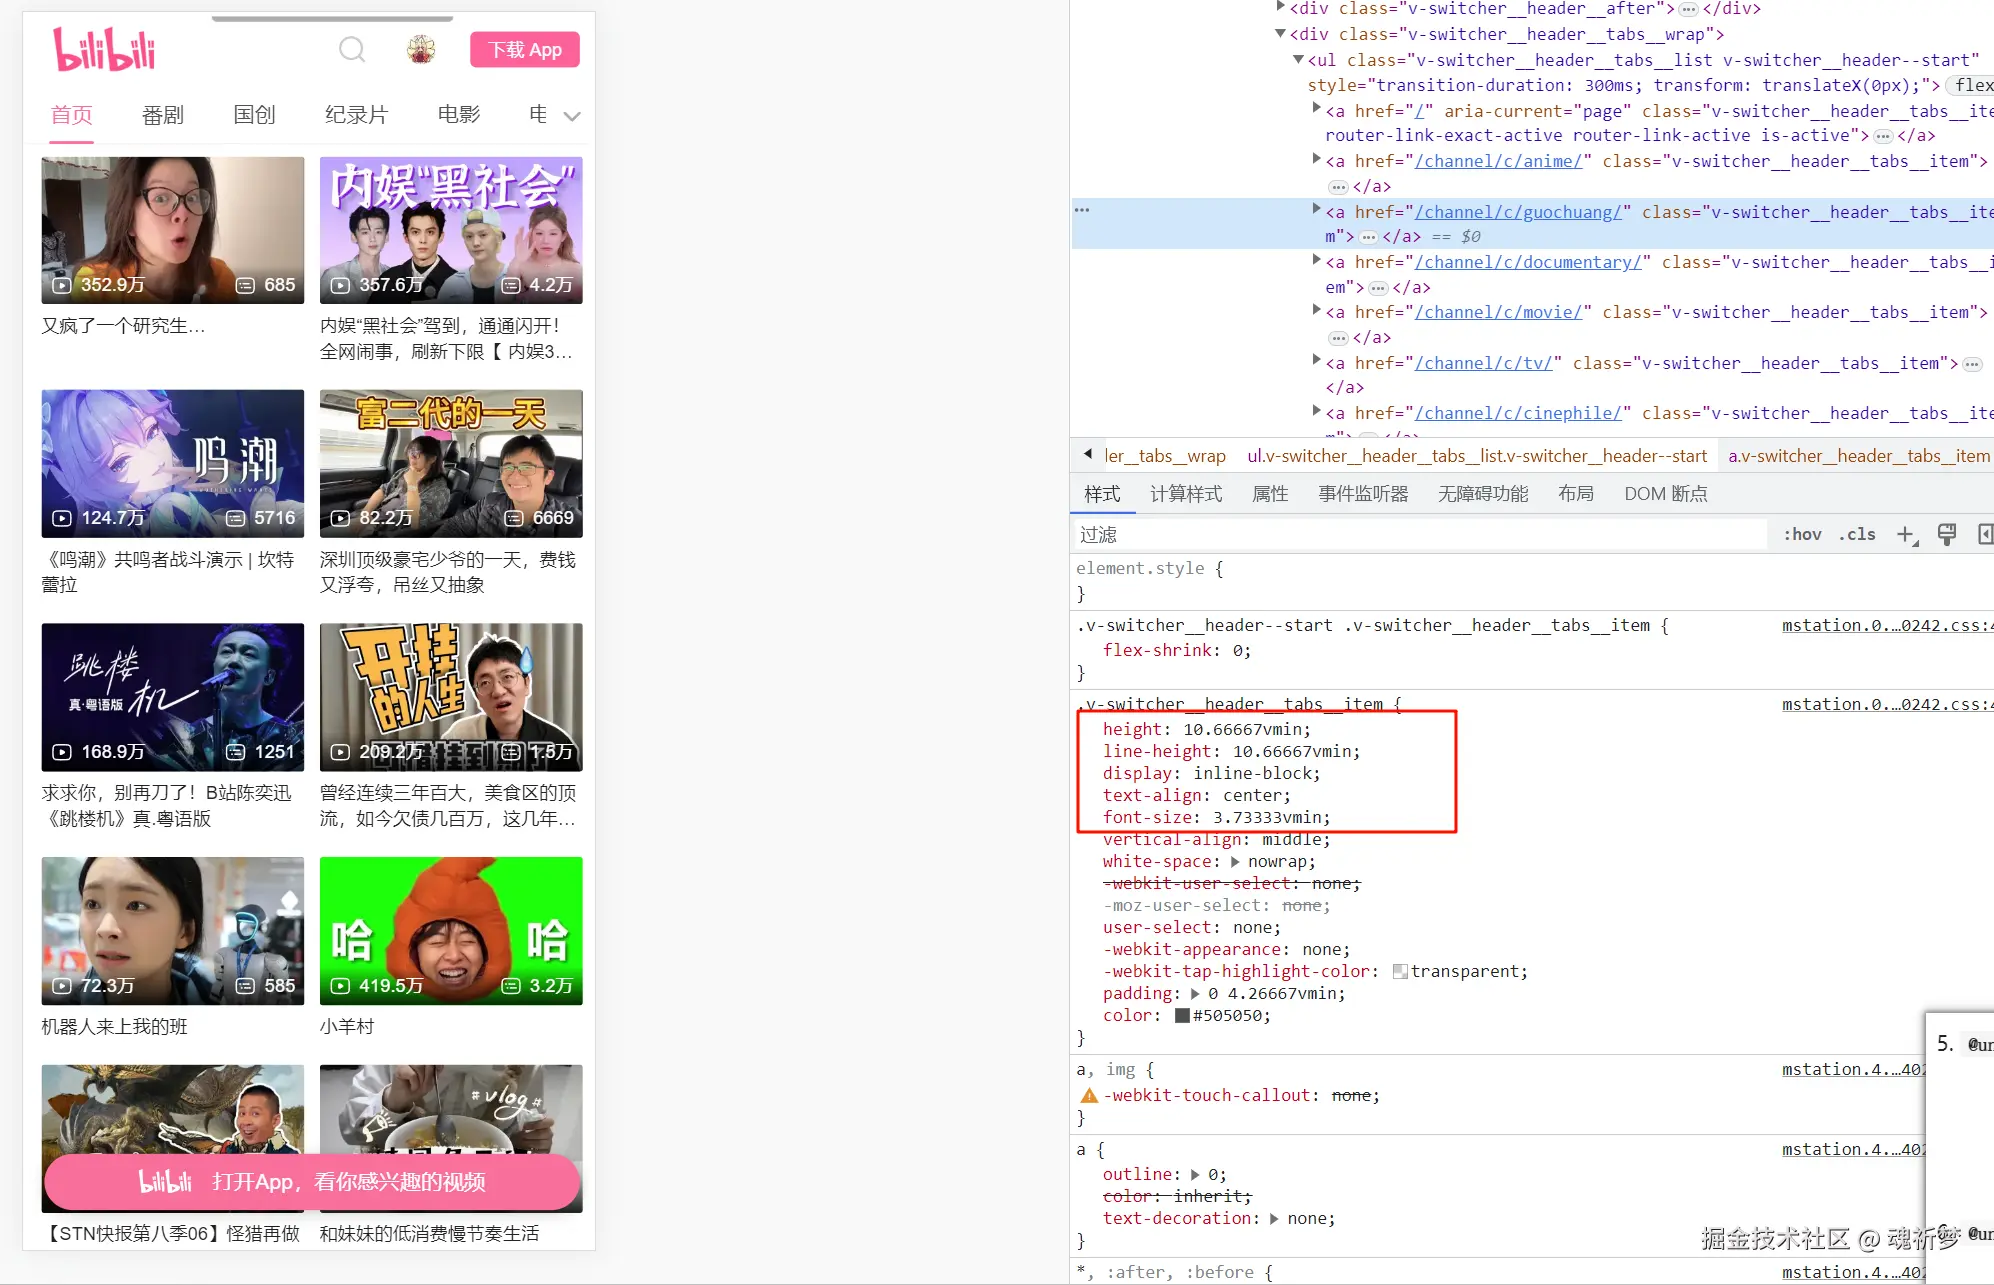
Task: Click the ellipsis icon beside guochuang element
Action: (x=1082, y=210)
